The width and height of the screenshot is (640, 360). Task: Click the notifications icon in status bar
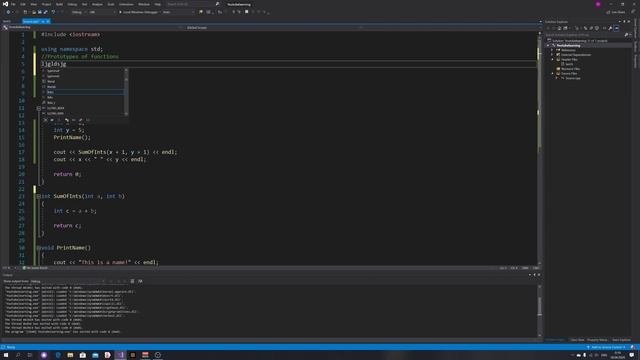633,347
